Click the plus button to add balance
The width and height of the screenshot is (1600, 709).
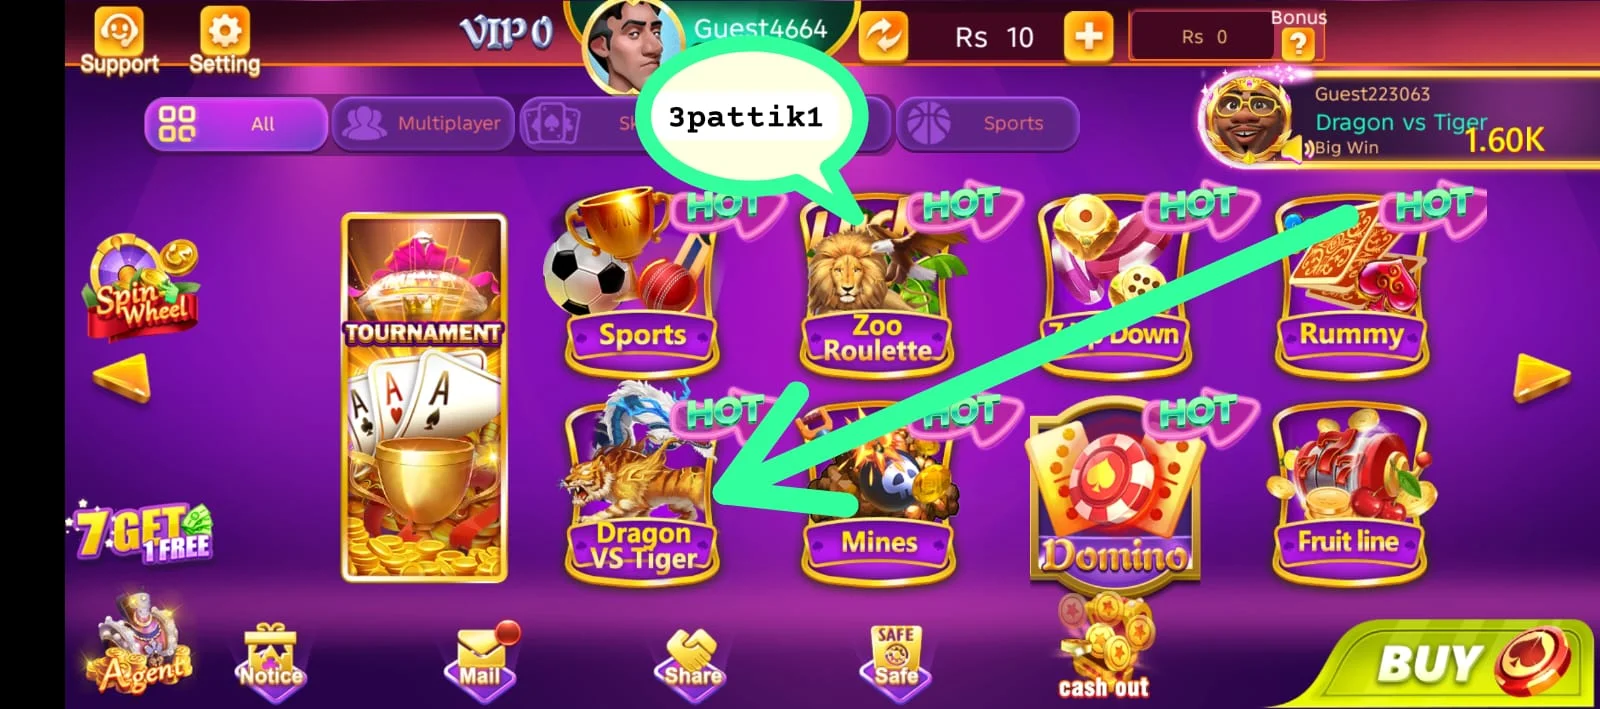pyautogui.click(x=1089, y=37)
